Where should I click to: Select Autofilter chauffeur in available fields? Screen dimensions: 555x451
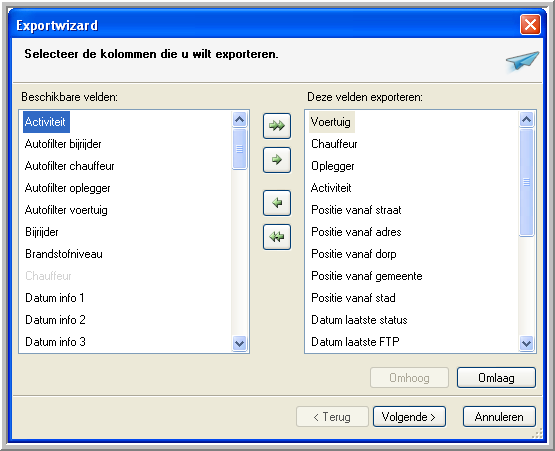(69, 166)
